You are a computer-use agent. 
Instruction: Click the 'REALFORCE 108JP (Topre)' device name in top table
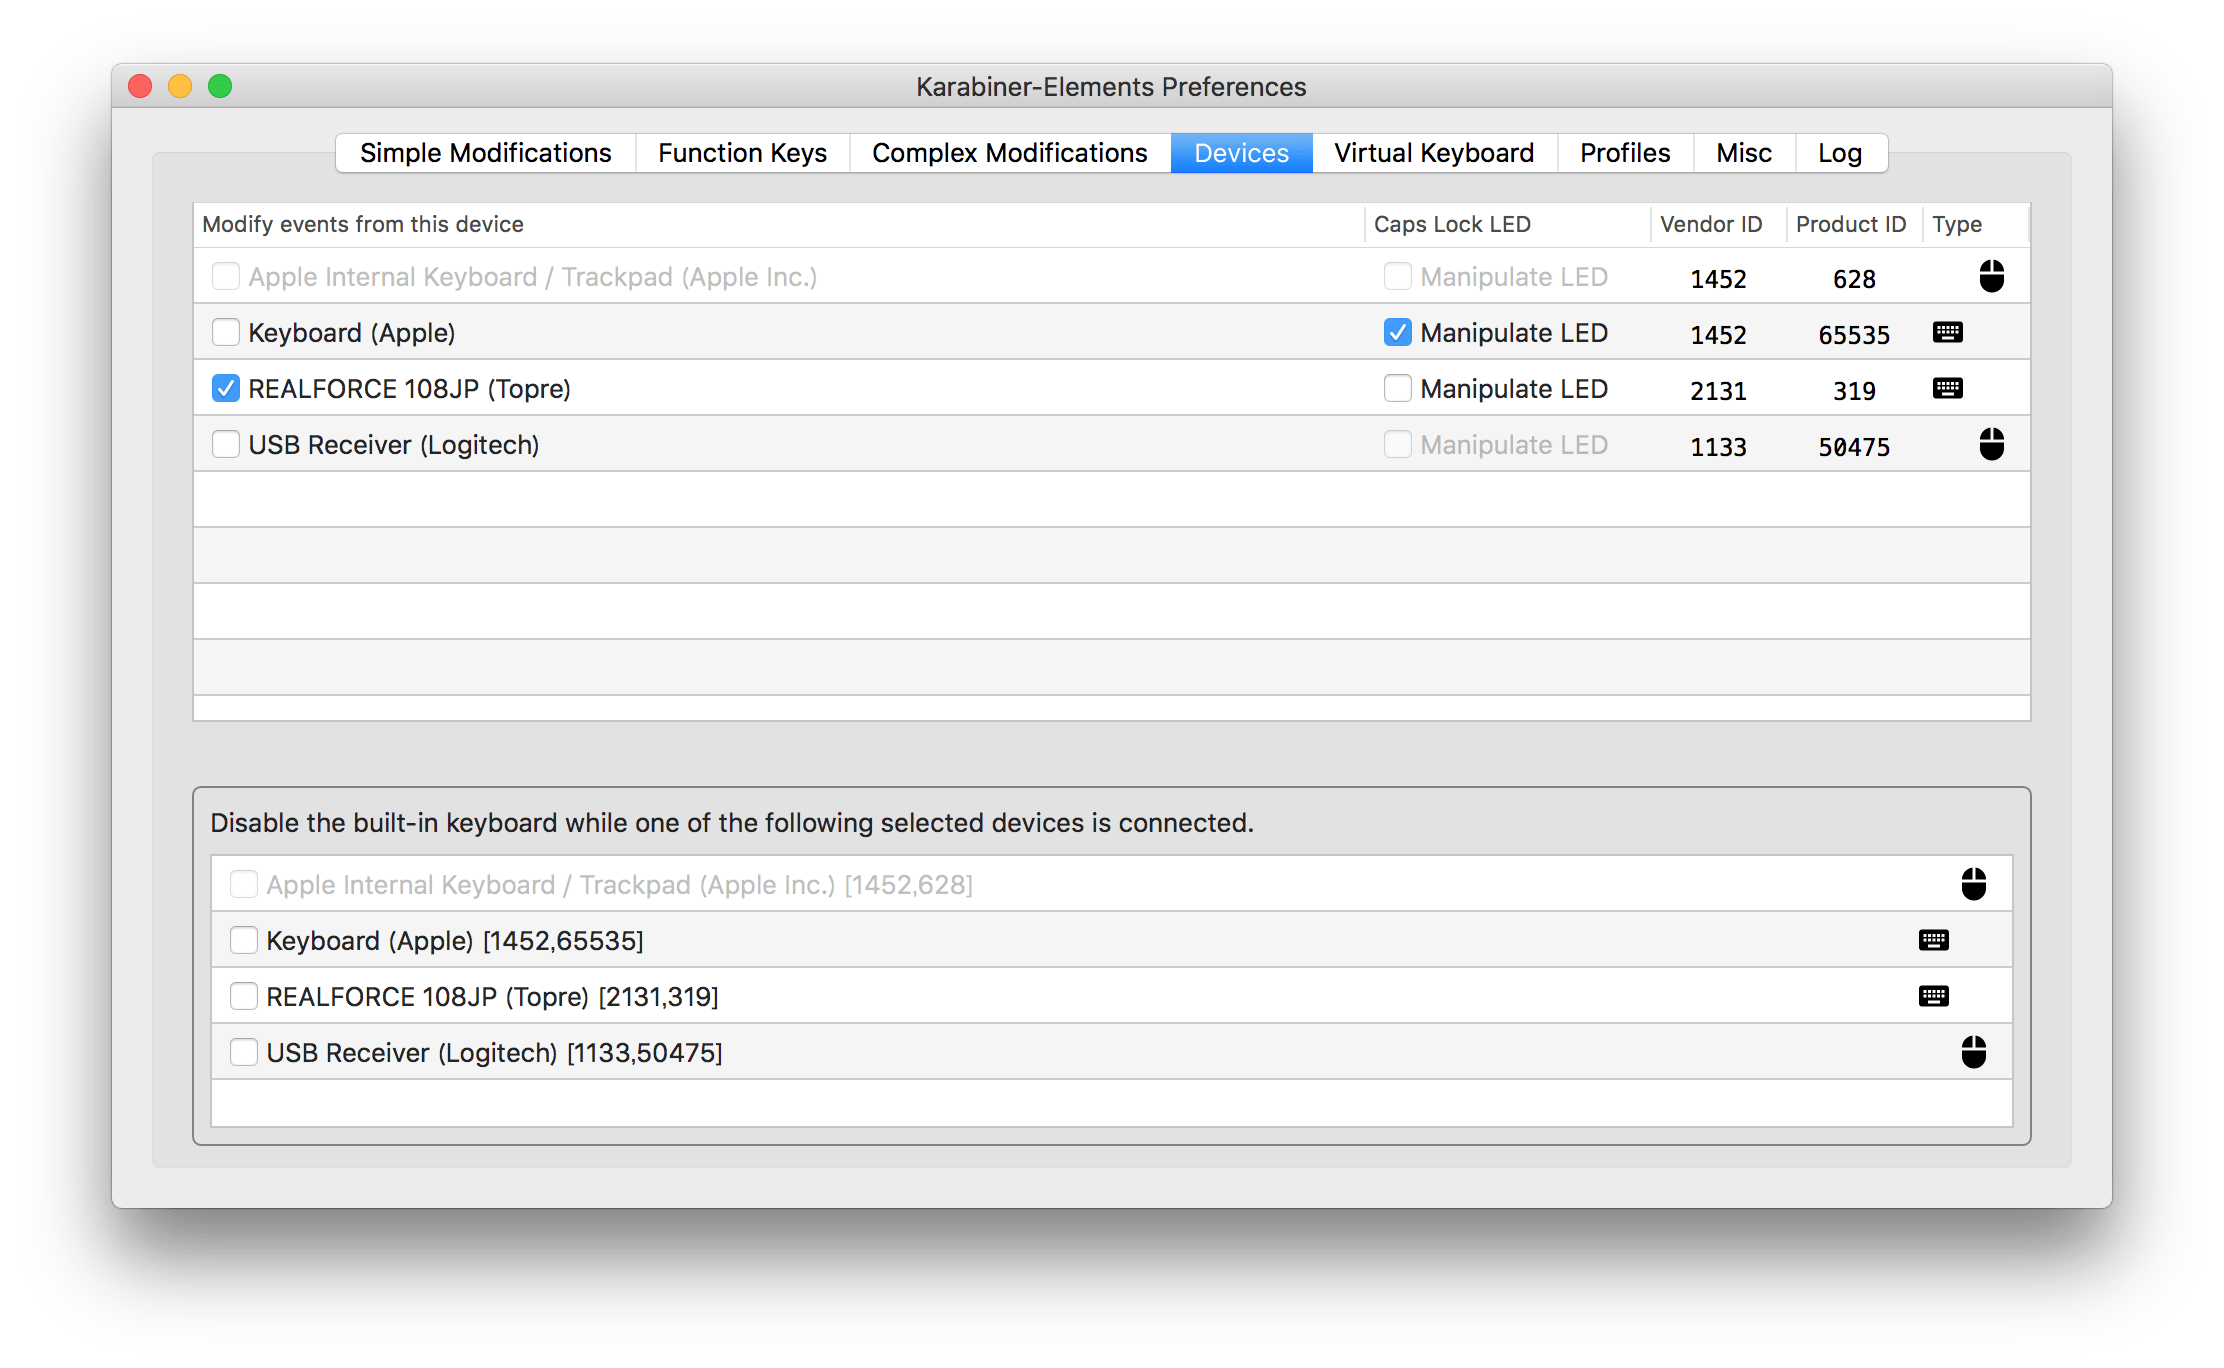pos(409,388)
